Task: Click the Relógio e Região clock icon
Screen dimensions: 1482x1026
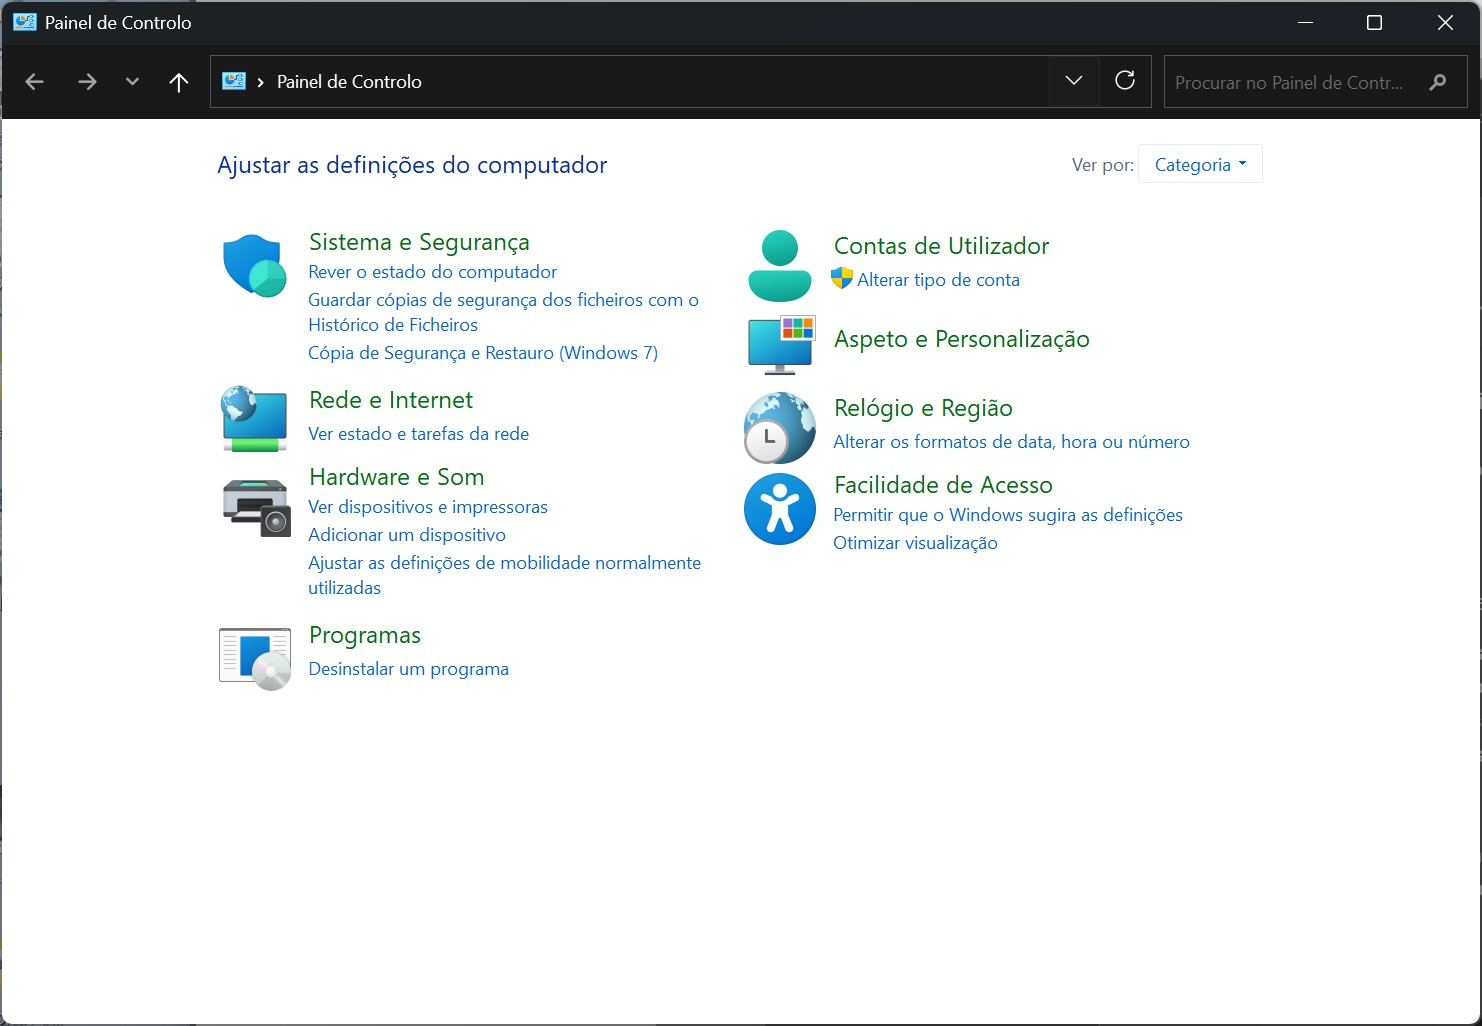Action: pyautogui.click(x=779, y=428)
